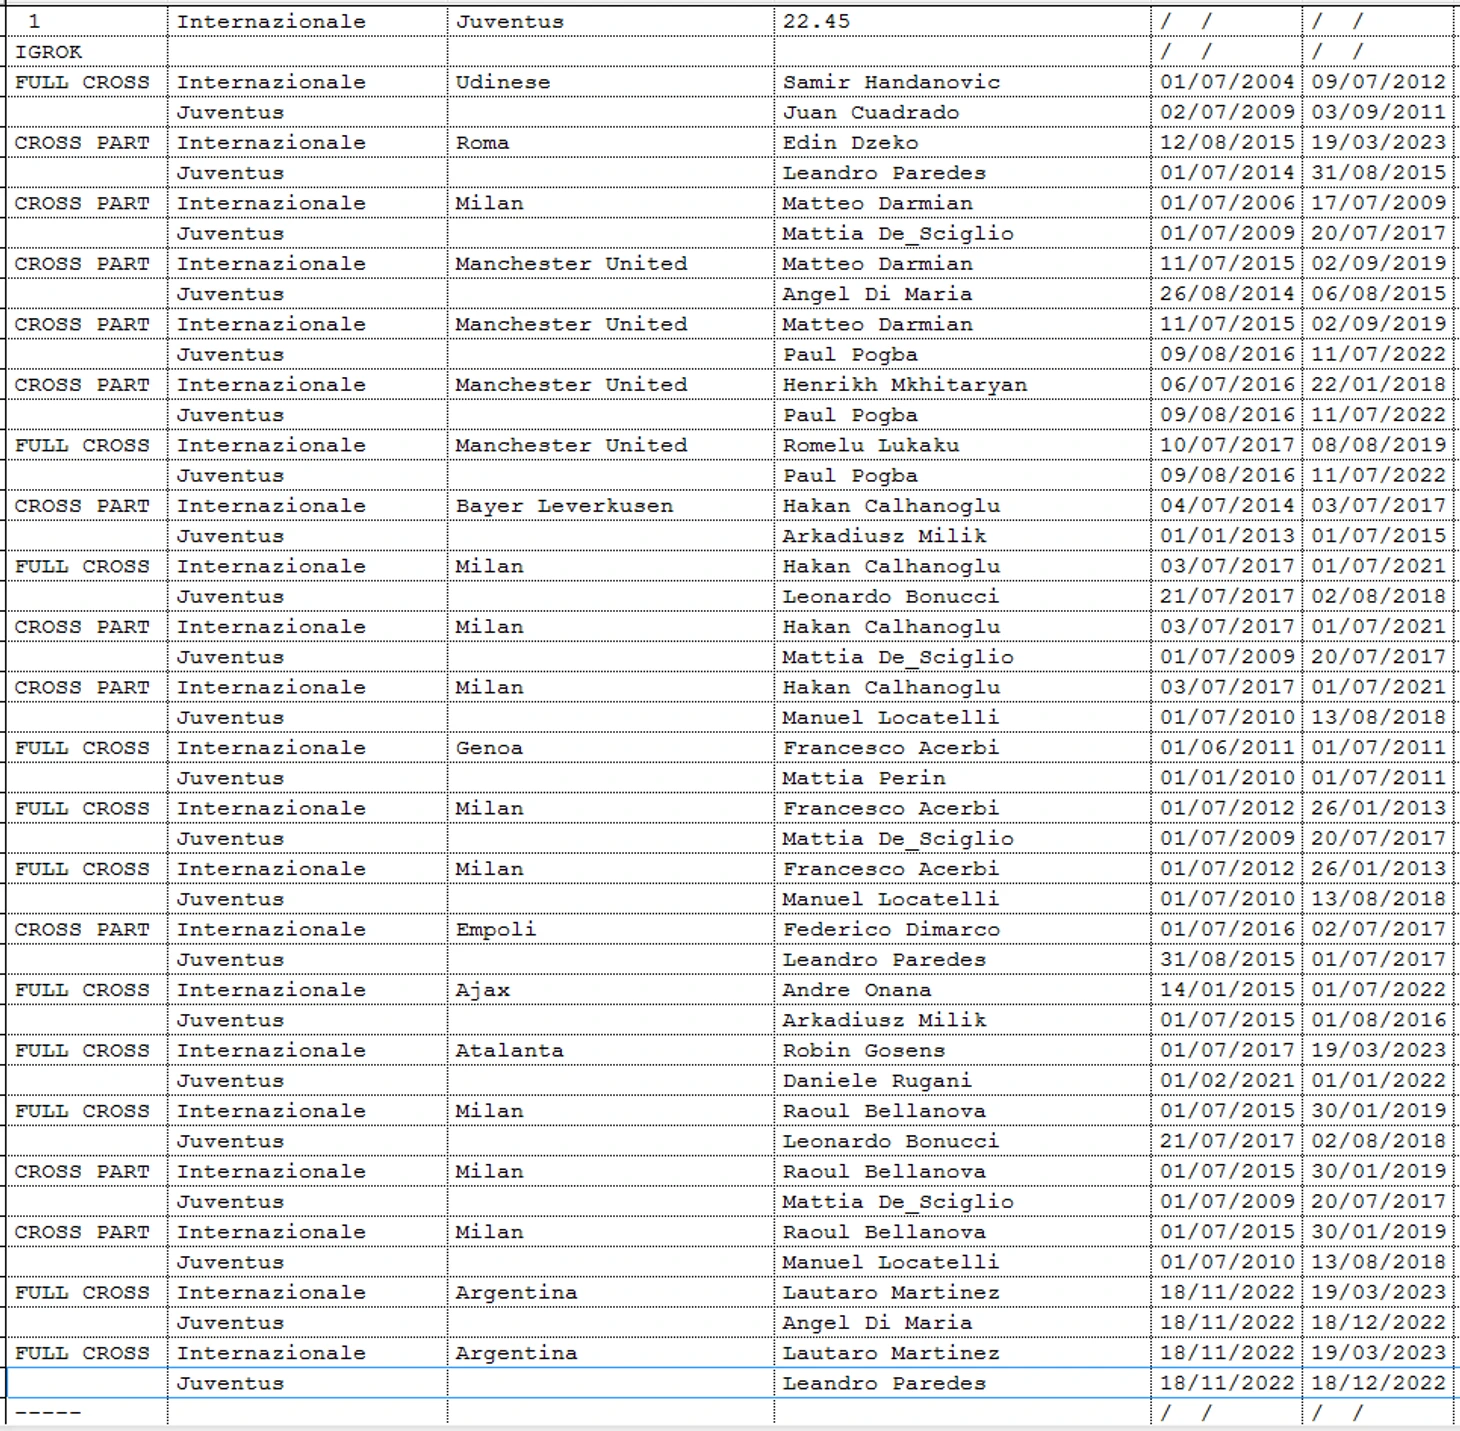Click the date 09/07/2012
This screenshot has height=1431, width=1460.
[x=1379, y=82]
